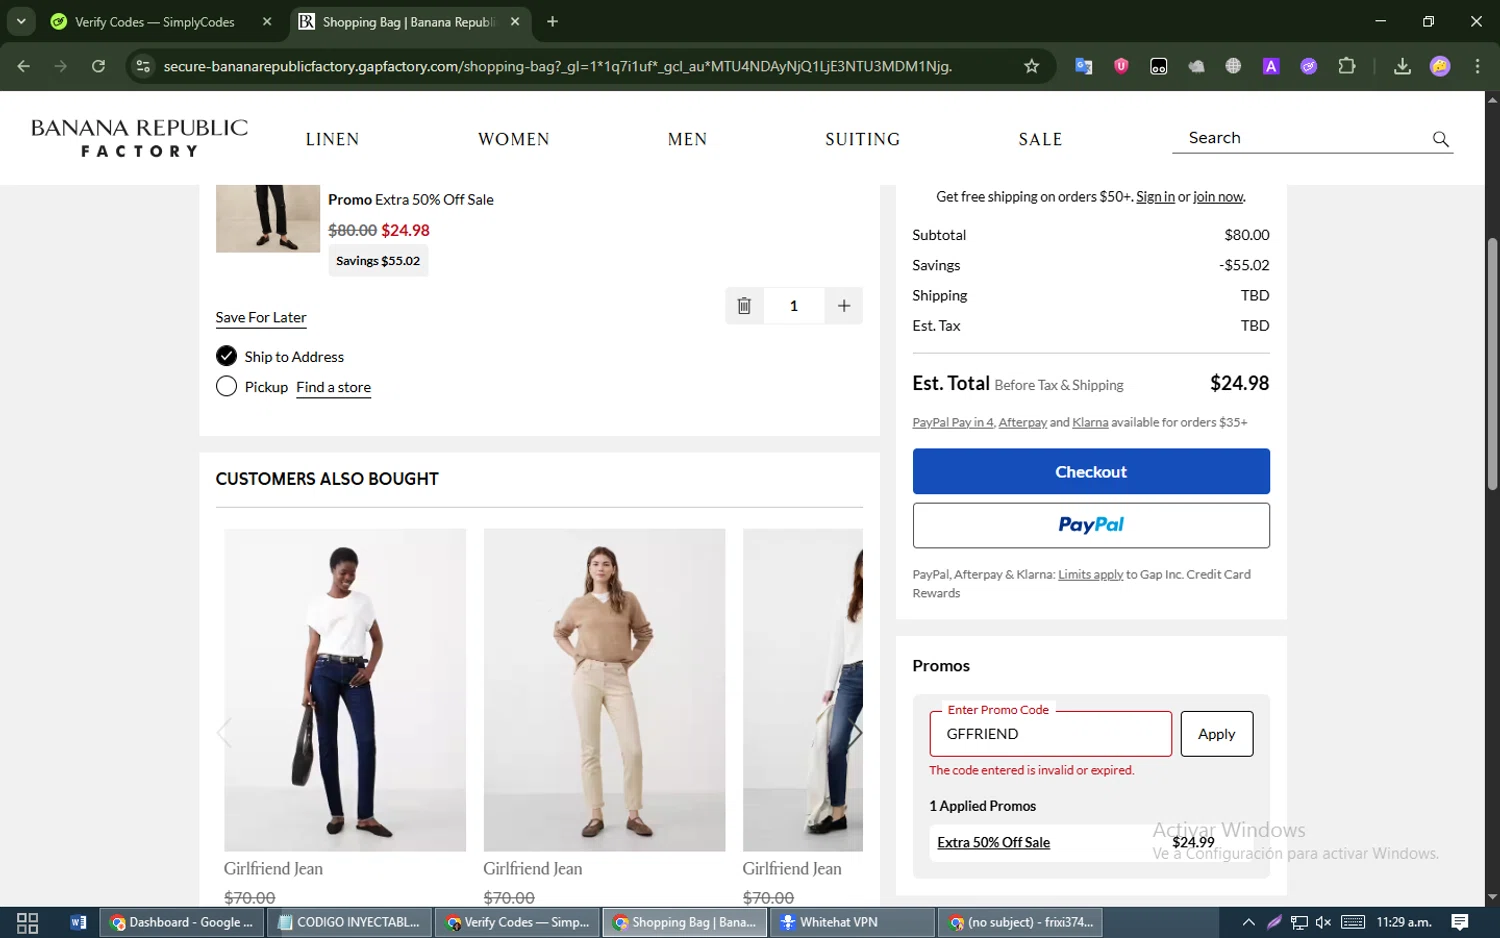Open CODIGO INYECTABL taskbar item
The width and height of the screenshot is (1500, 938).
349,922
